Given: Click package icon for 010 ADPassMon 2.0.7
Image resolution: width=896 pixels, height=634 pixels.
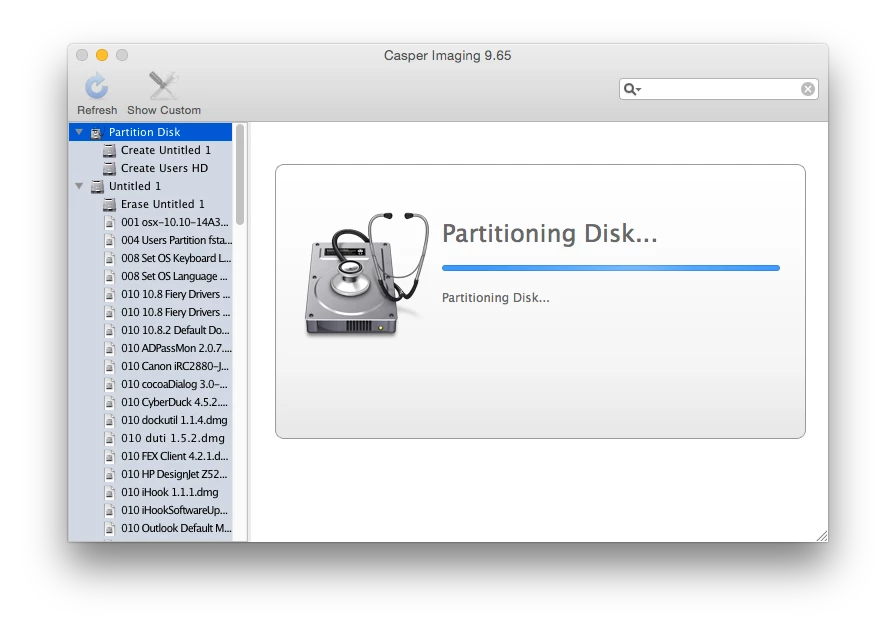Looking at the screenshot, I should pyautogui.click(x=110, y=348).
